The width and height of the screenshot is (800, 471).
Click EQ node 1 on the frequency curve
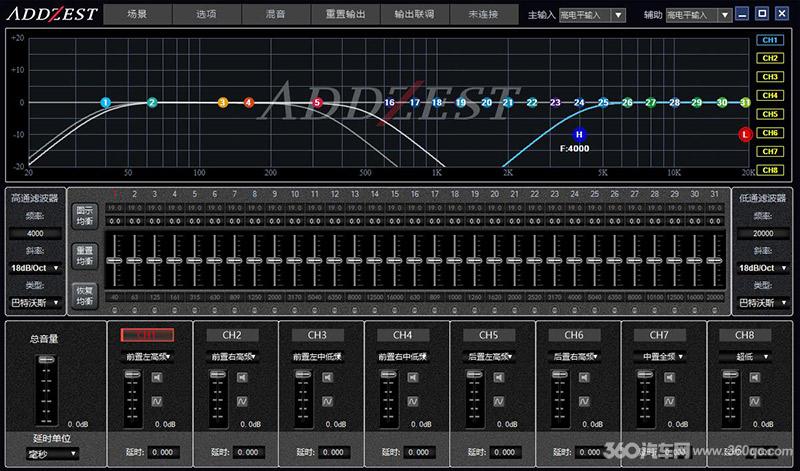(106, 103)
